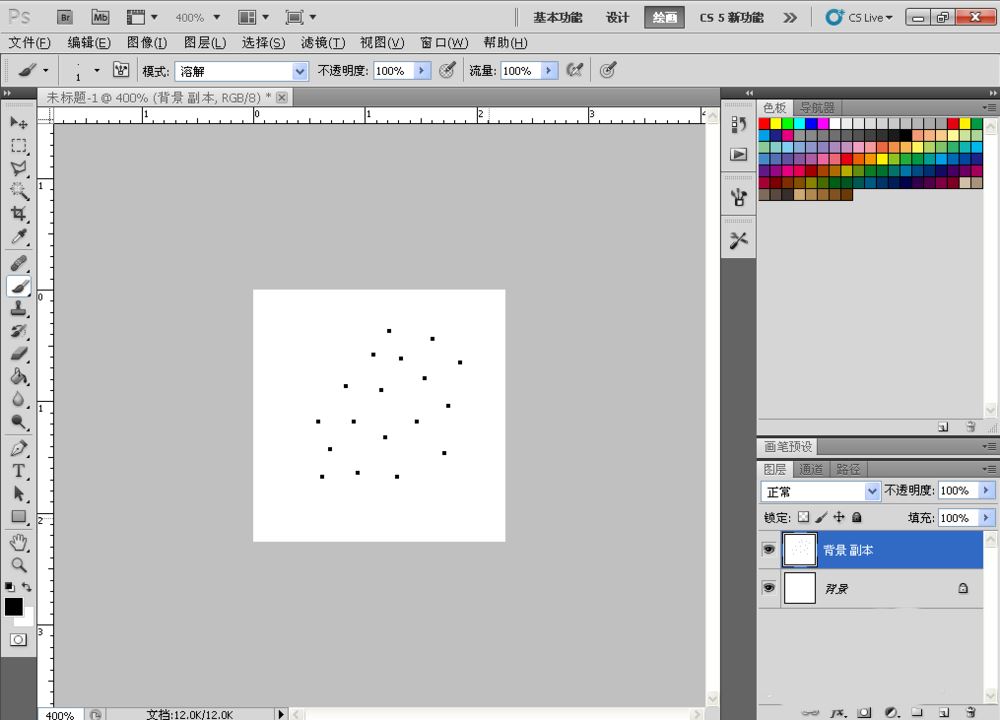The image size is (1000, 720).
Task: Select the Pen tool
Action: [x=18, y=448]
